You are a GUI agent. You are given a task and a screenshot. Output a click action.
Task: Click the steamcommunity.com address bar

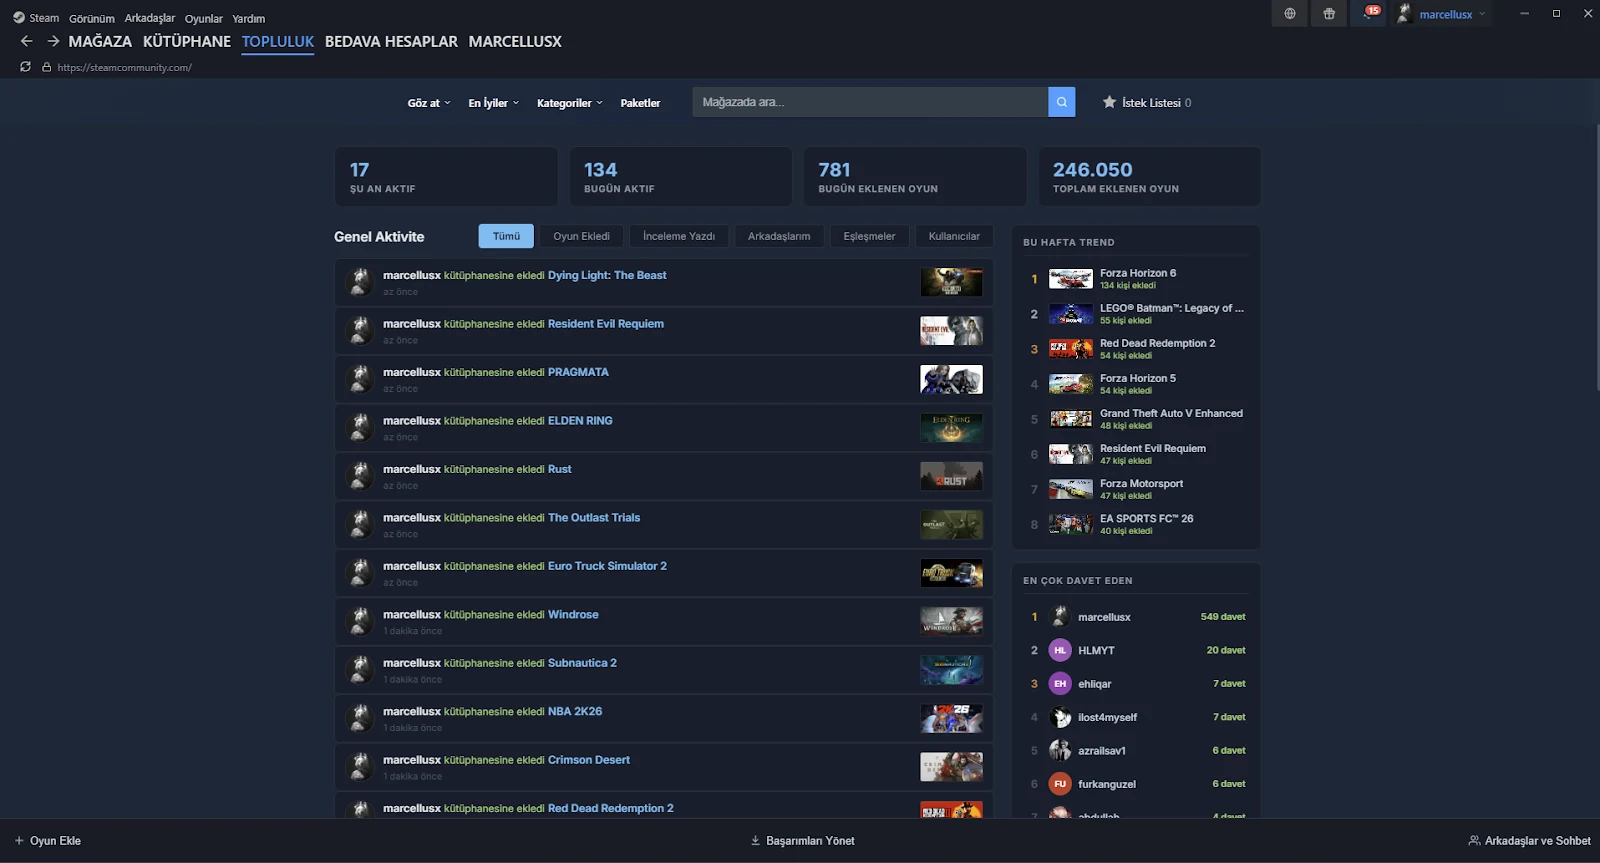pyautogui.click(x=124, y=67)
